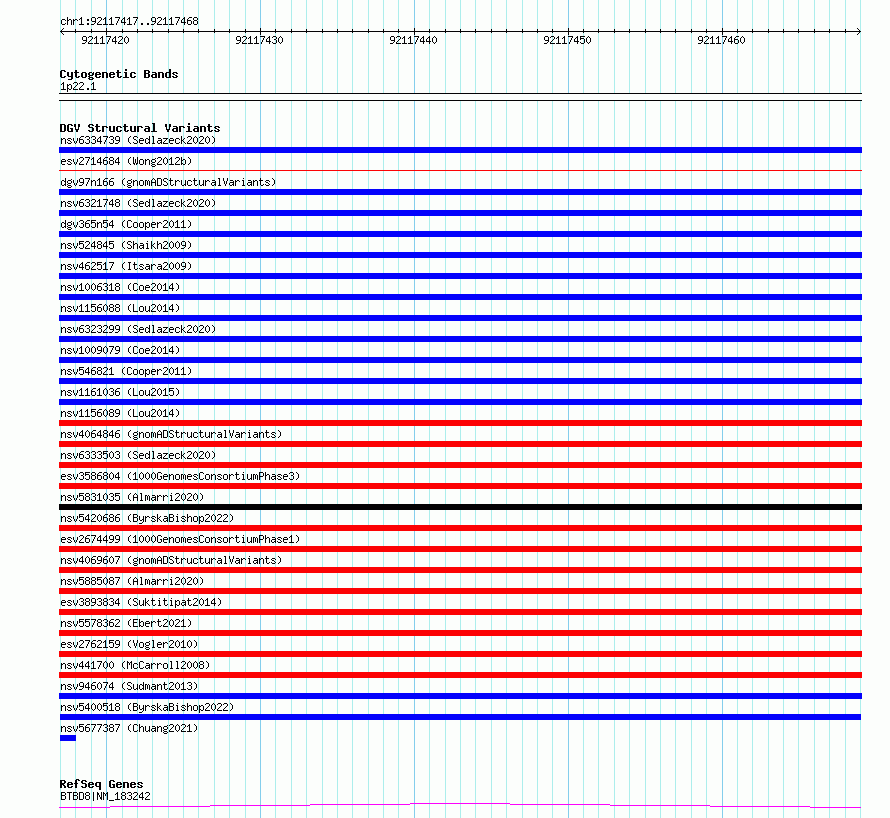Click ruler position label 92117430
This screenshot has width=890, height=818.
(259, 40)
